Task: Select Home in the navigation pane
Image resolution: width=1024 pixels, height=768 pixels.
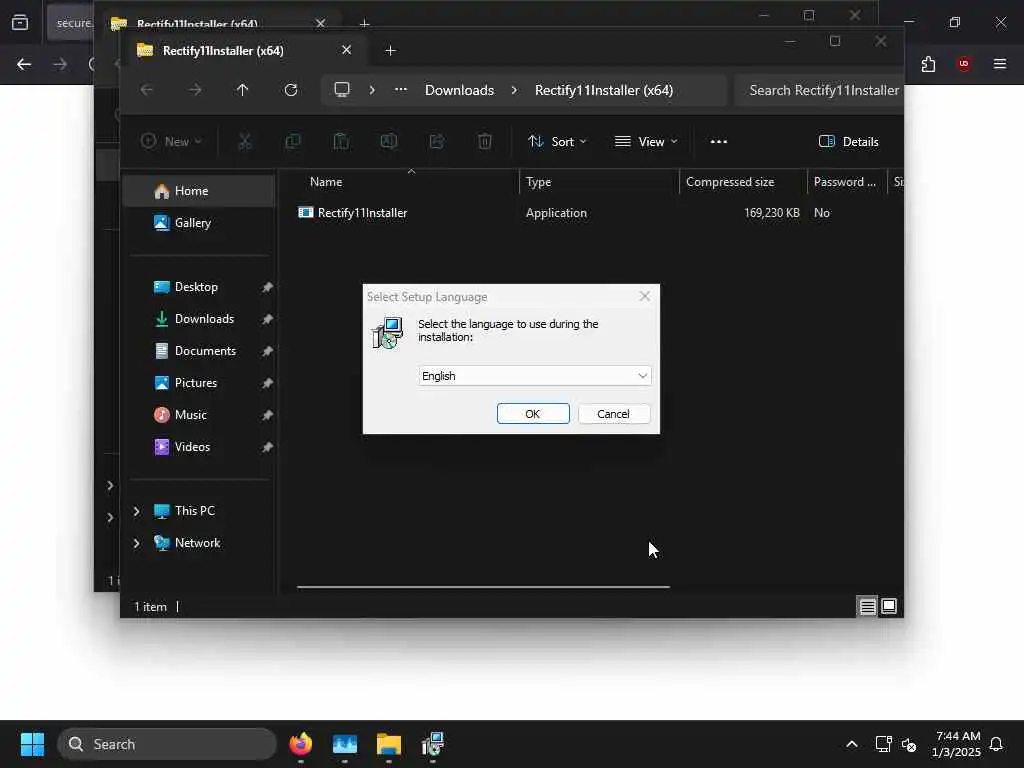Action: pyautogui.click(x=199, y=191)
